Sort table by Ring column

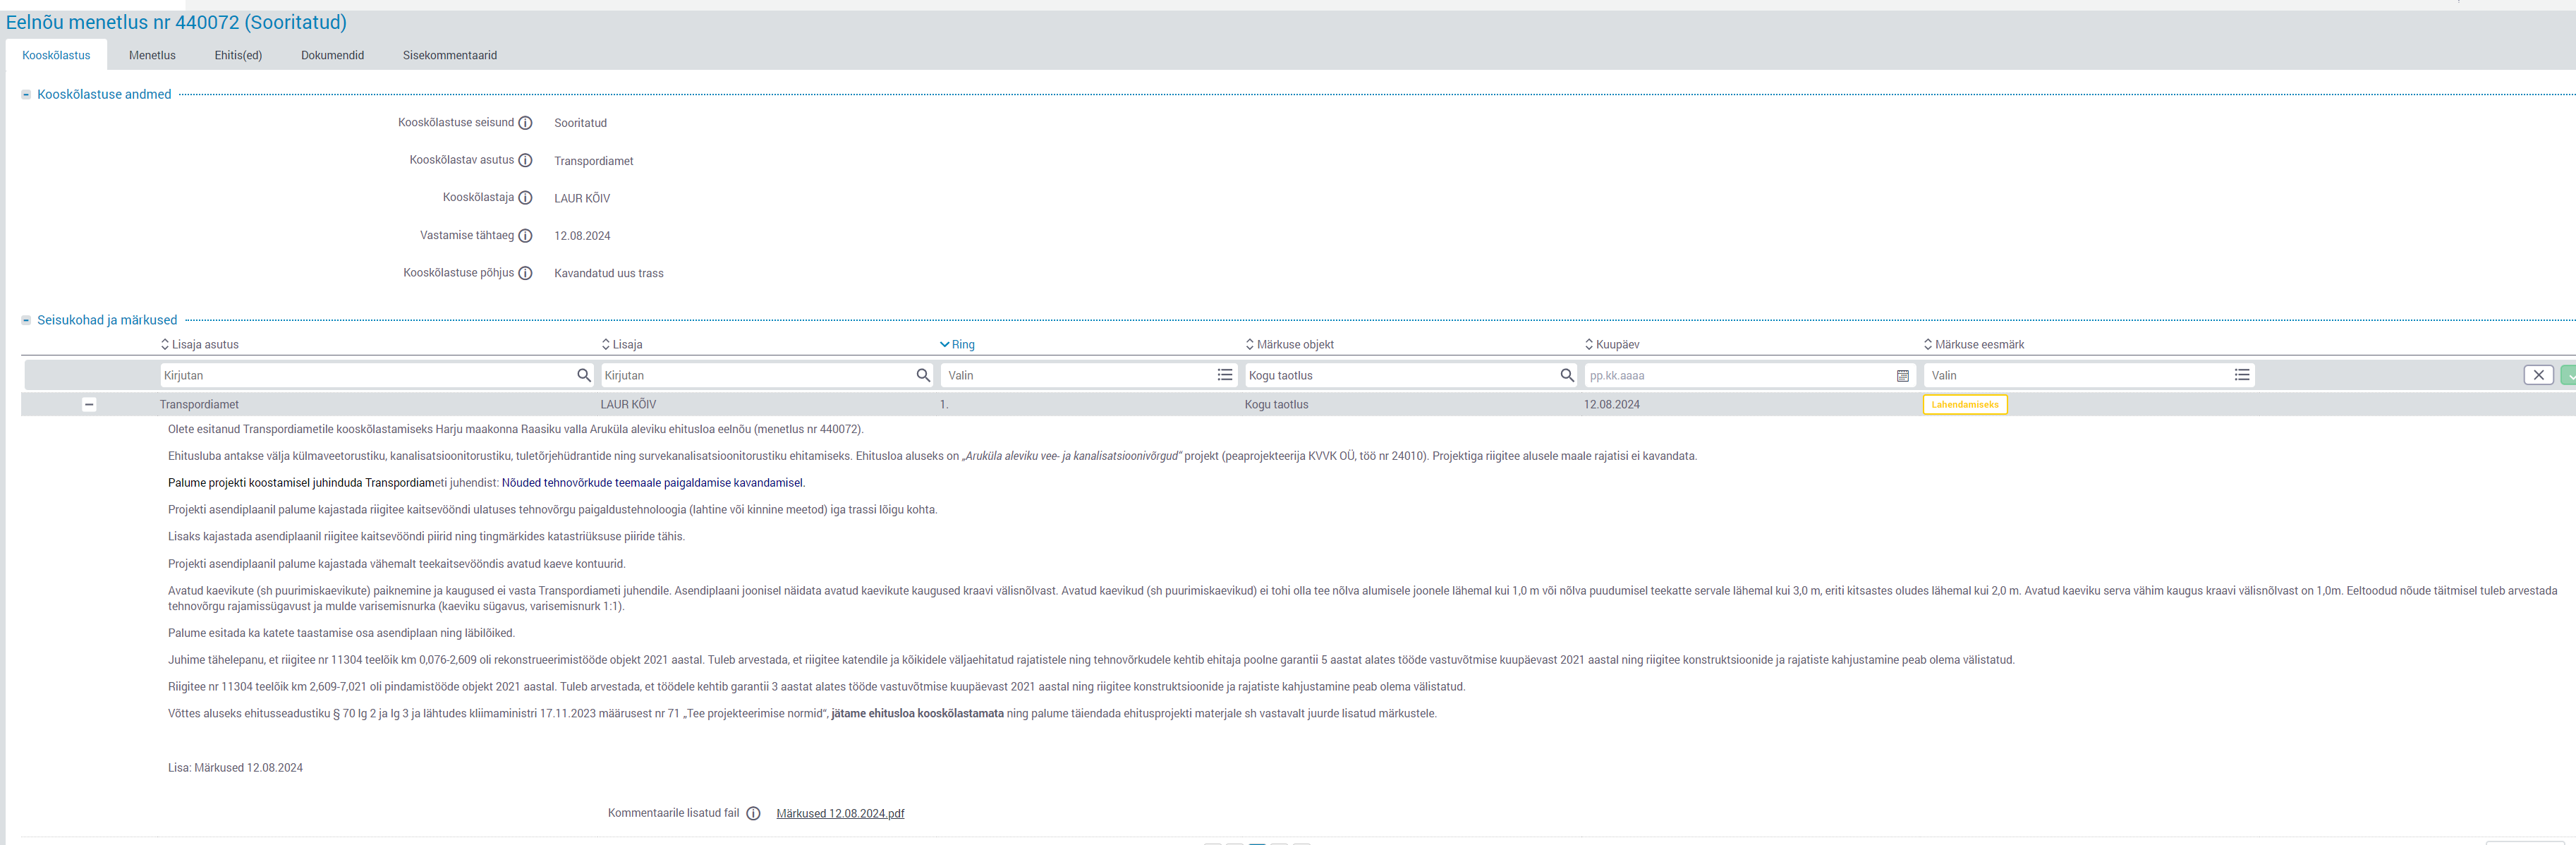957,344
